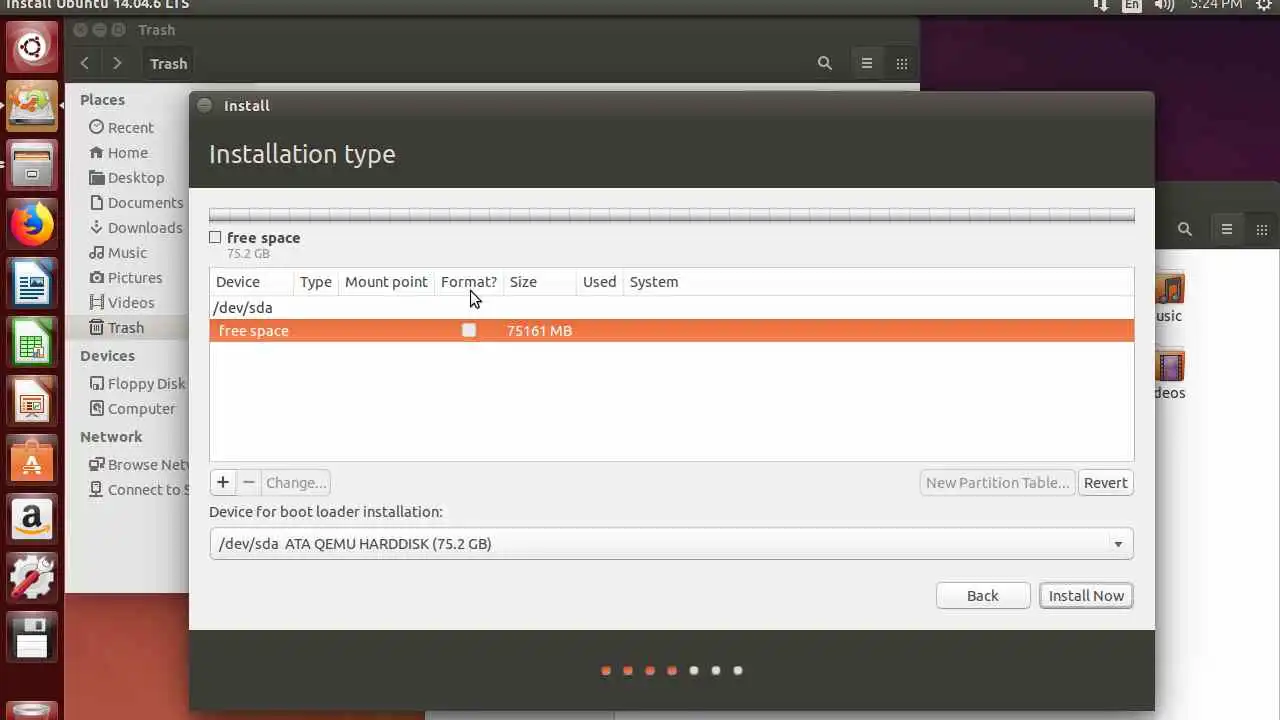Viewport: 1280px width, 720px height.
Task: Click the clock showing 5:24 PM
Action: tap(1215, 5)
